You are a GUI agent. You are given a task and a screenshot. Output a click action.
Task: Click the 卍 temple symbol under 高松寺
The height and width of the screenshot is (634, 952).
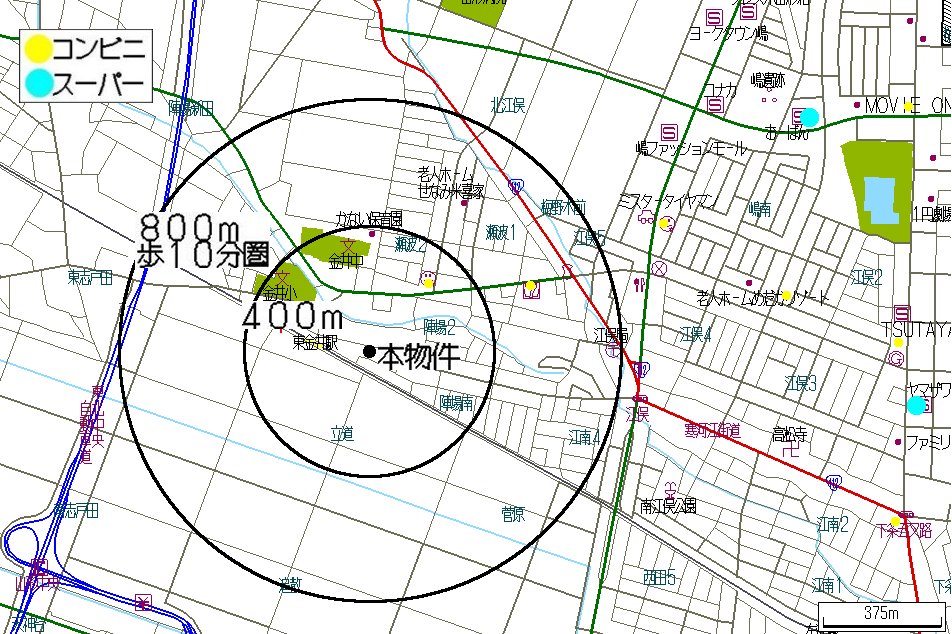coord(790,450)
